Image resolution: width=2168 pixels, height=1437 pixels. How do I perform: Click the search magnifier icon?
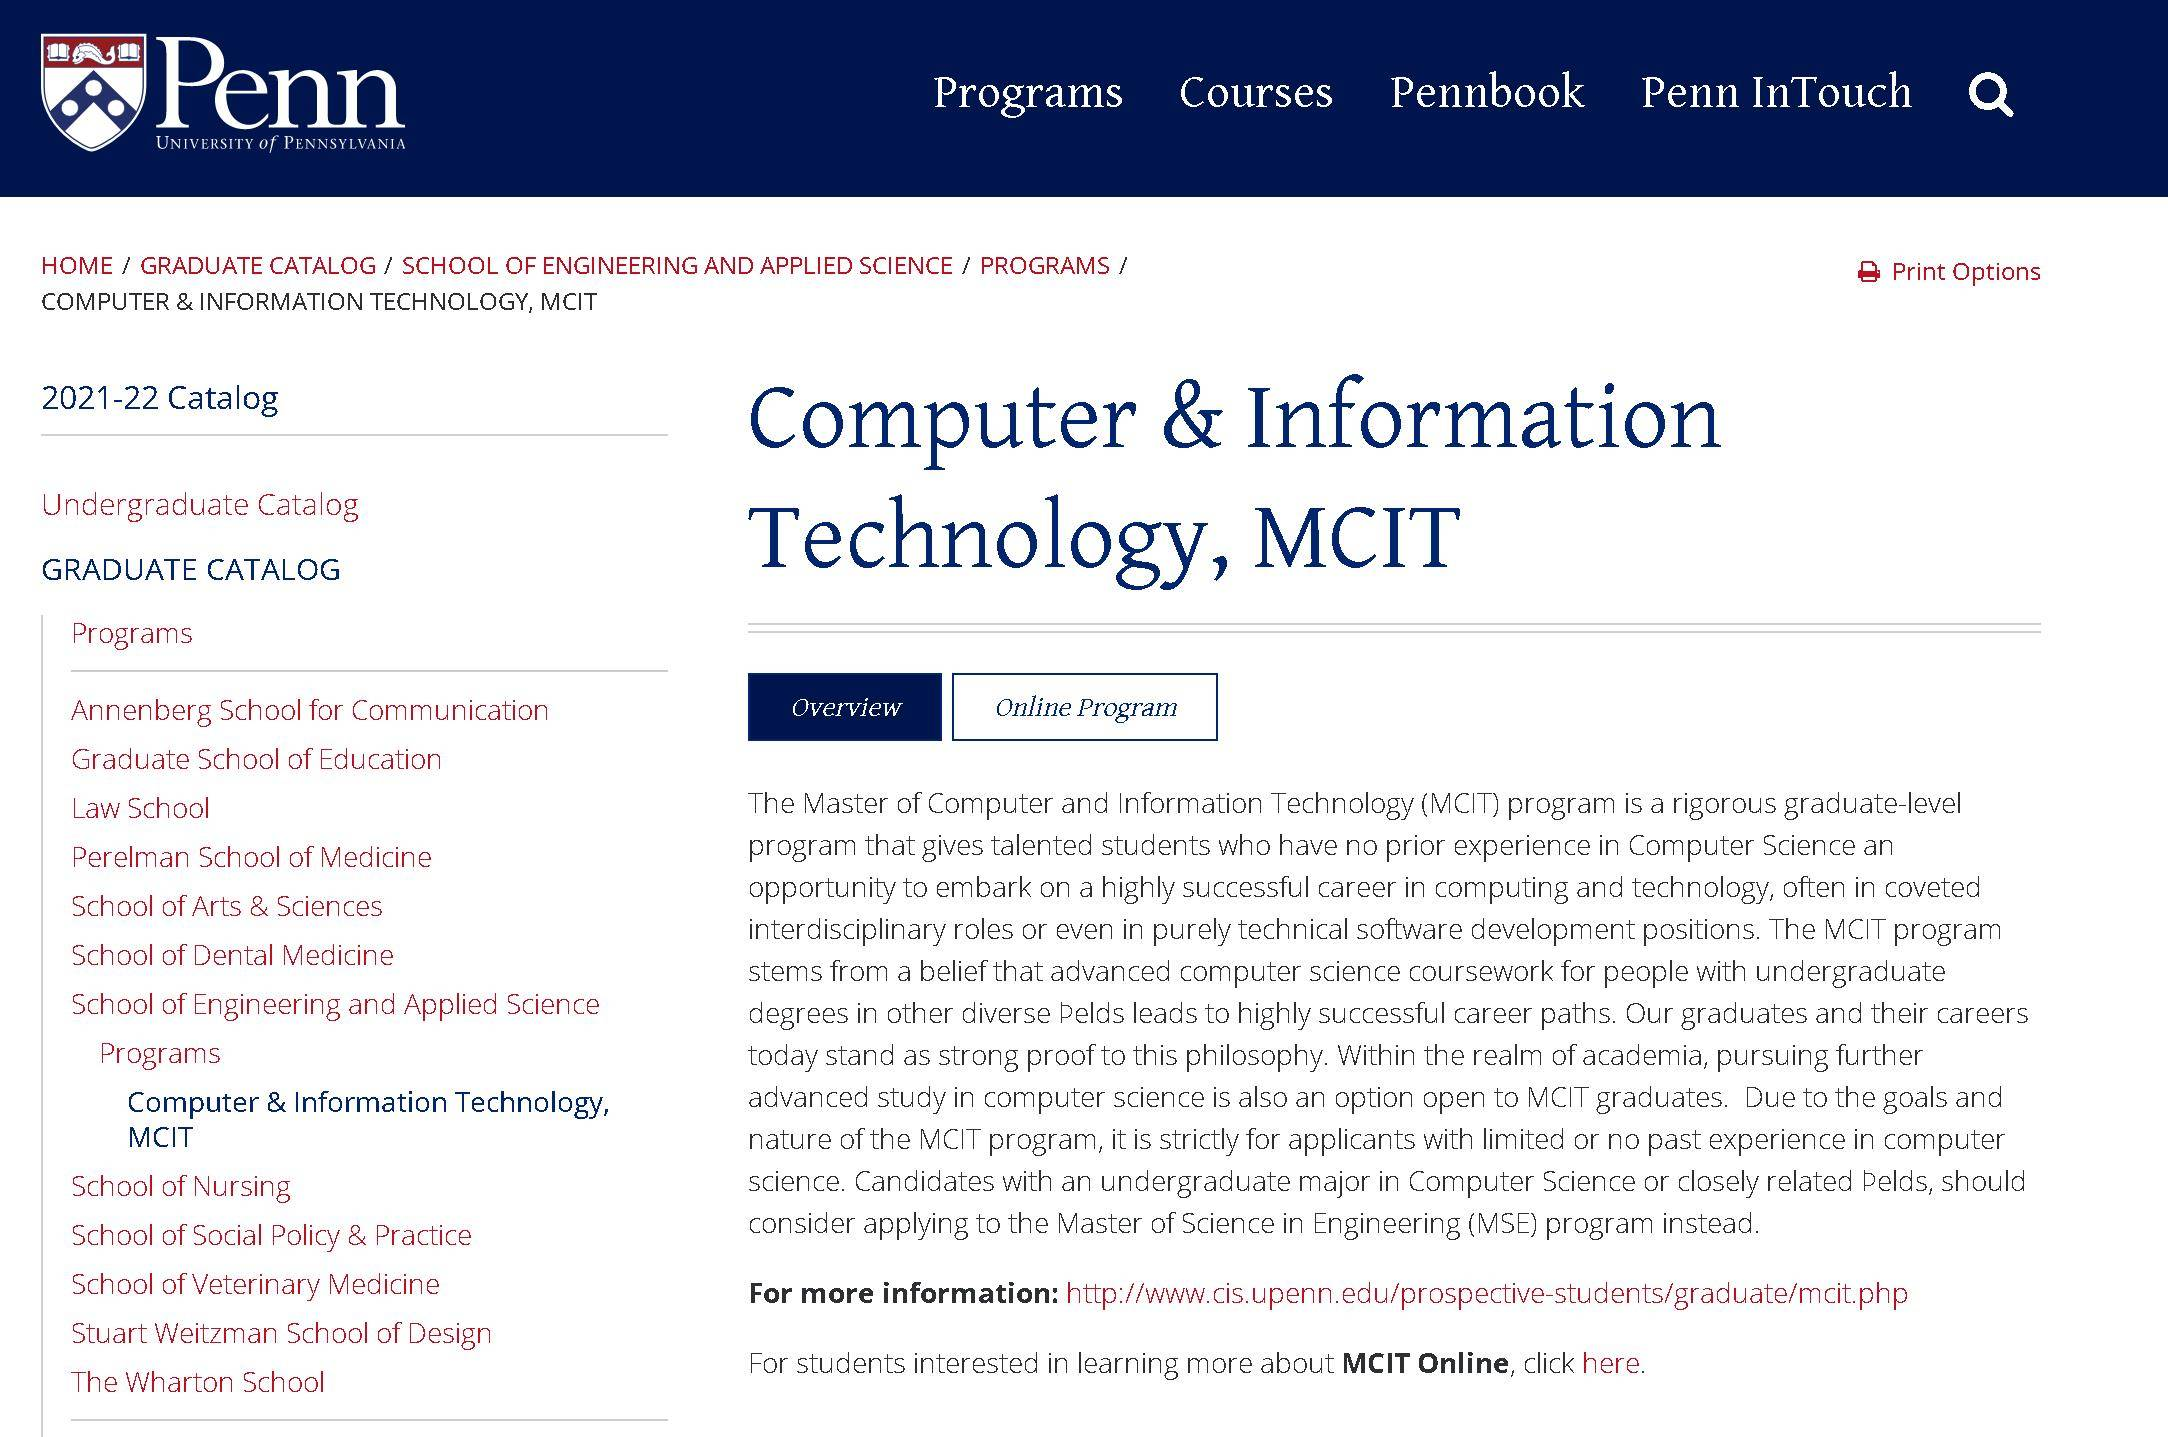coord(1995,93)
